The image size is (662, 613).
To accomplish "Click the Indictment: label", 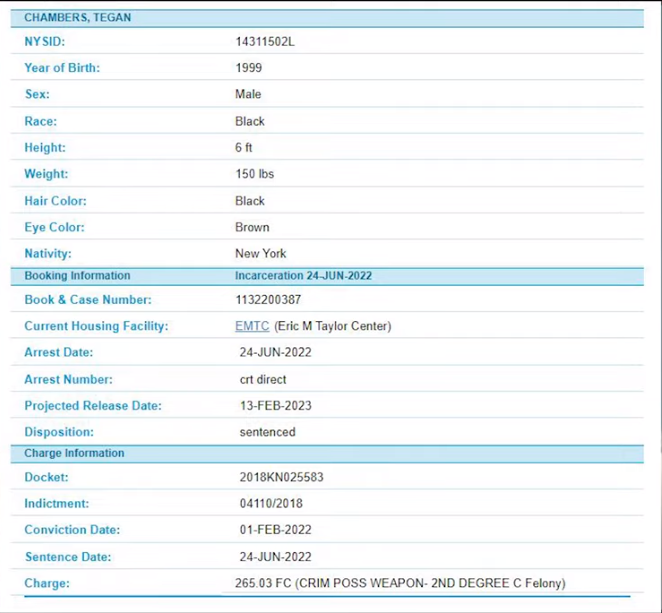I will [x=57, y=503].
